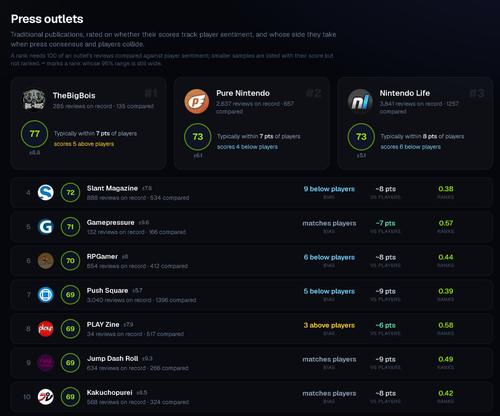
Task: Click the Gamepressure score circle 71
Action: pos(70,227)
